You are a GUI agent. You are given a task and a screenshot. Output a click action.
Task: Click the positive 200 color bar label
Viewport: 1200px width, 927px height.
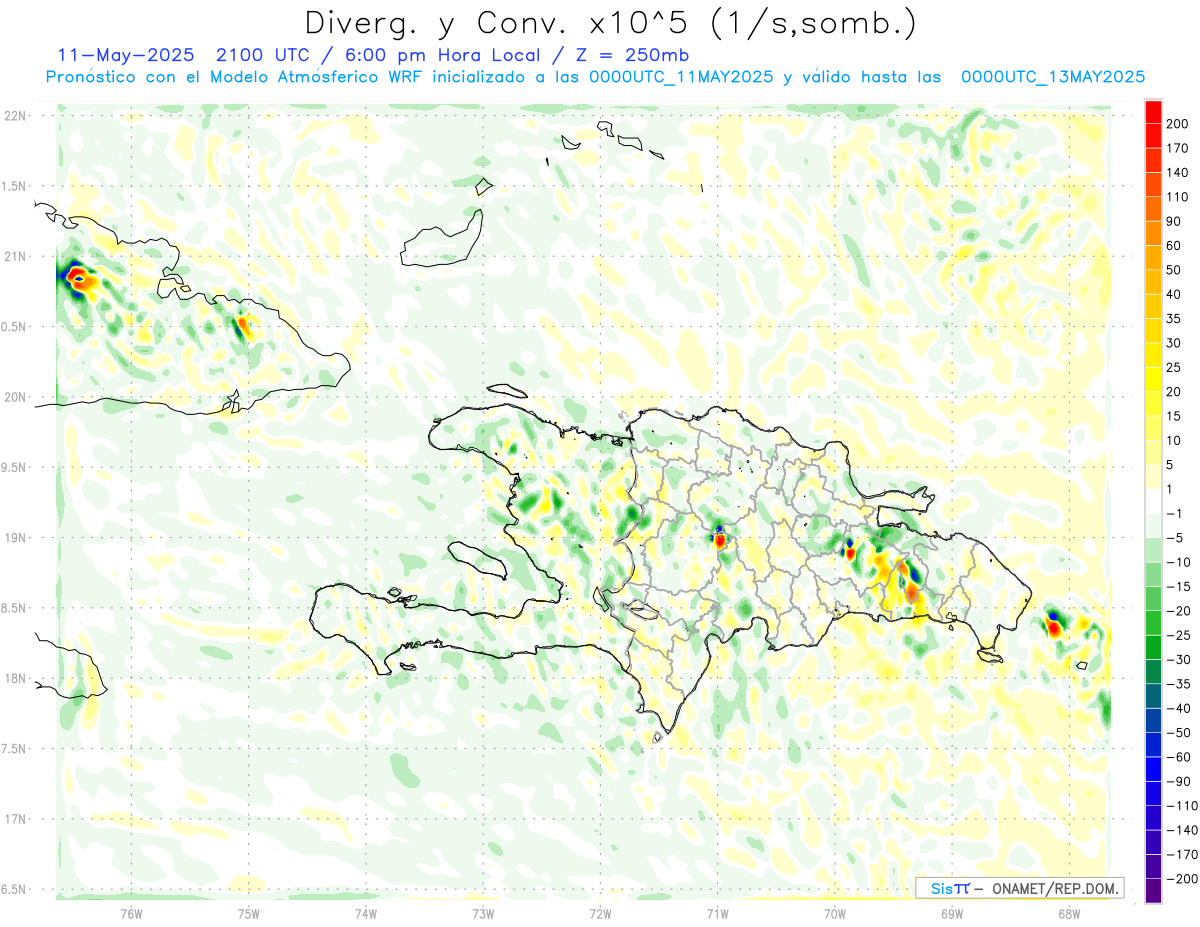[1177, 124]
